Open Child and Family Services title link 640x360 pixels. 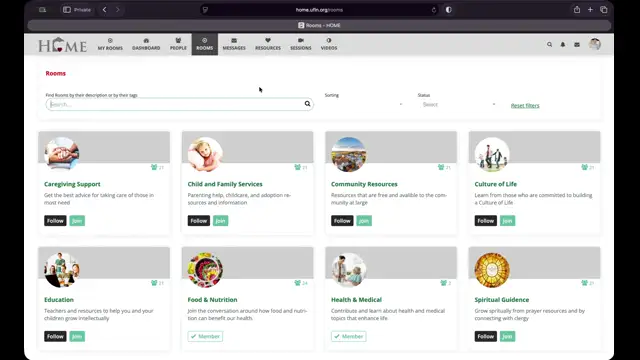pyautogui.click(x=225, y=184)
